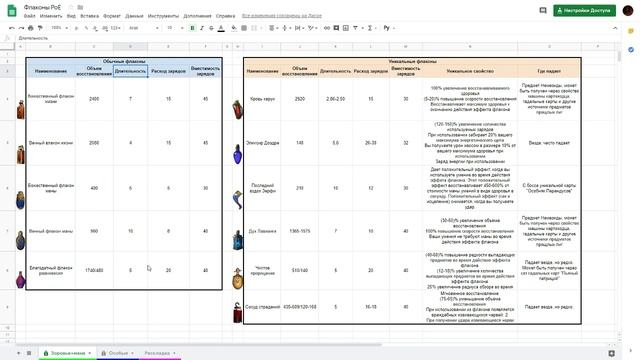Image resolution: width=640 pixels, height=360 pixels.
Task: Open the changes saved to Drive link
Action: click(x=282, y=16)
